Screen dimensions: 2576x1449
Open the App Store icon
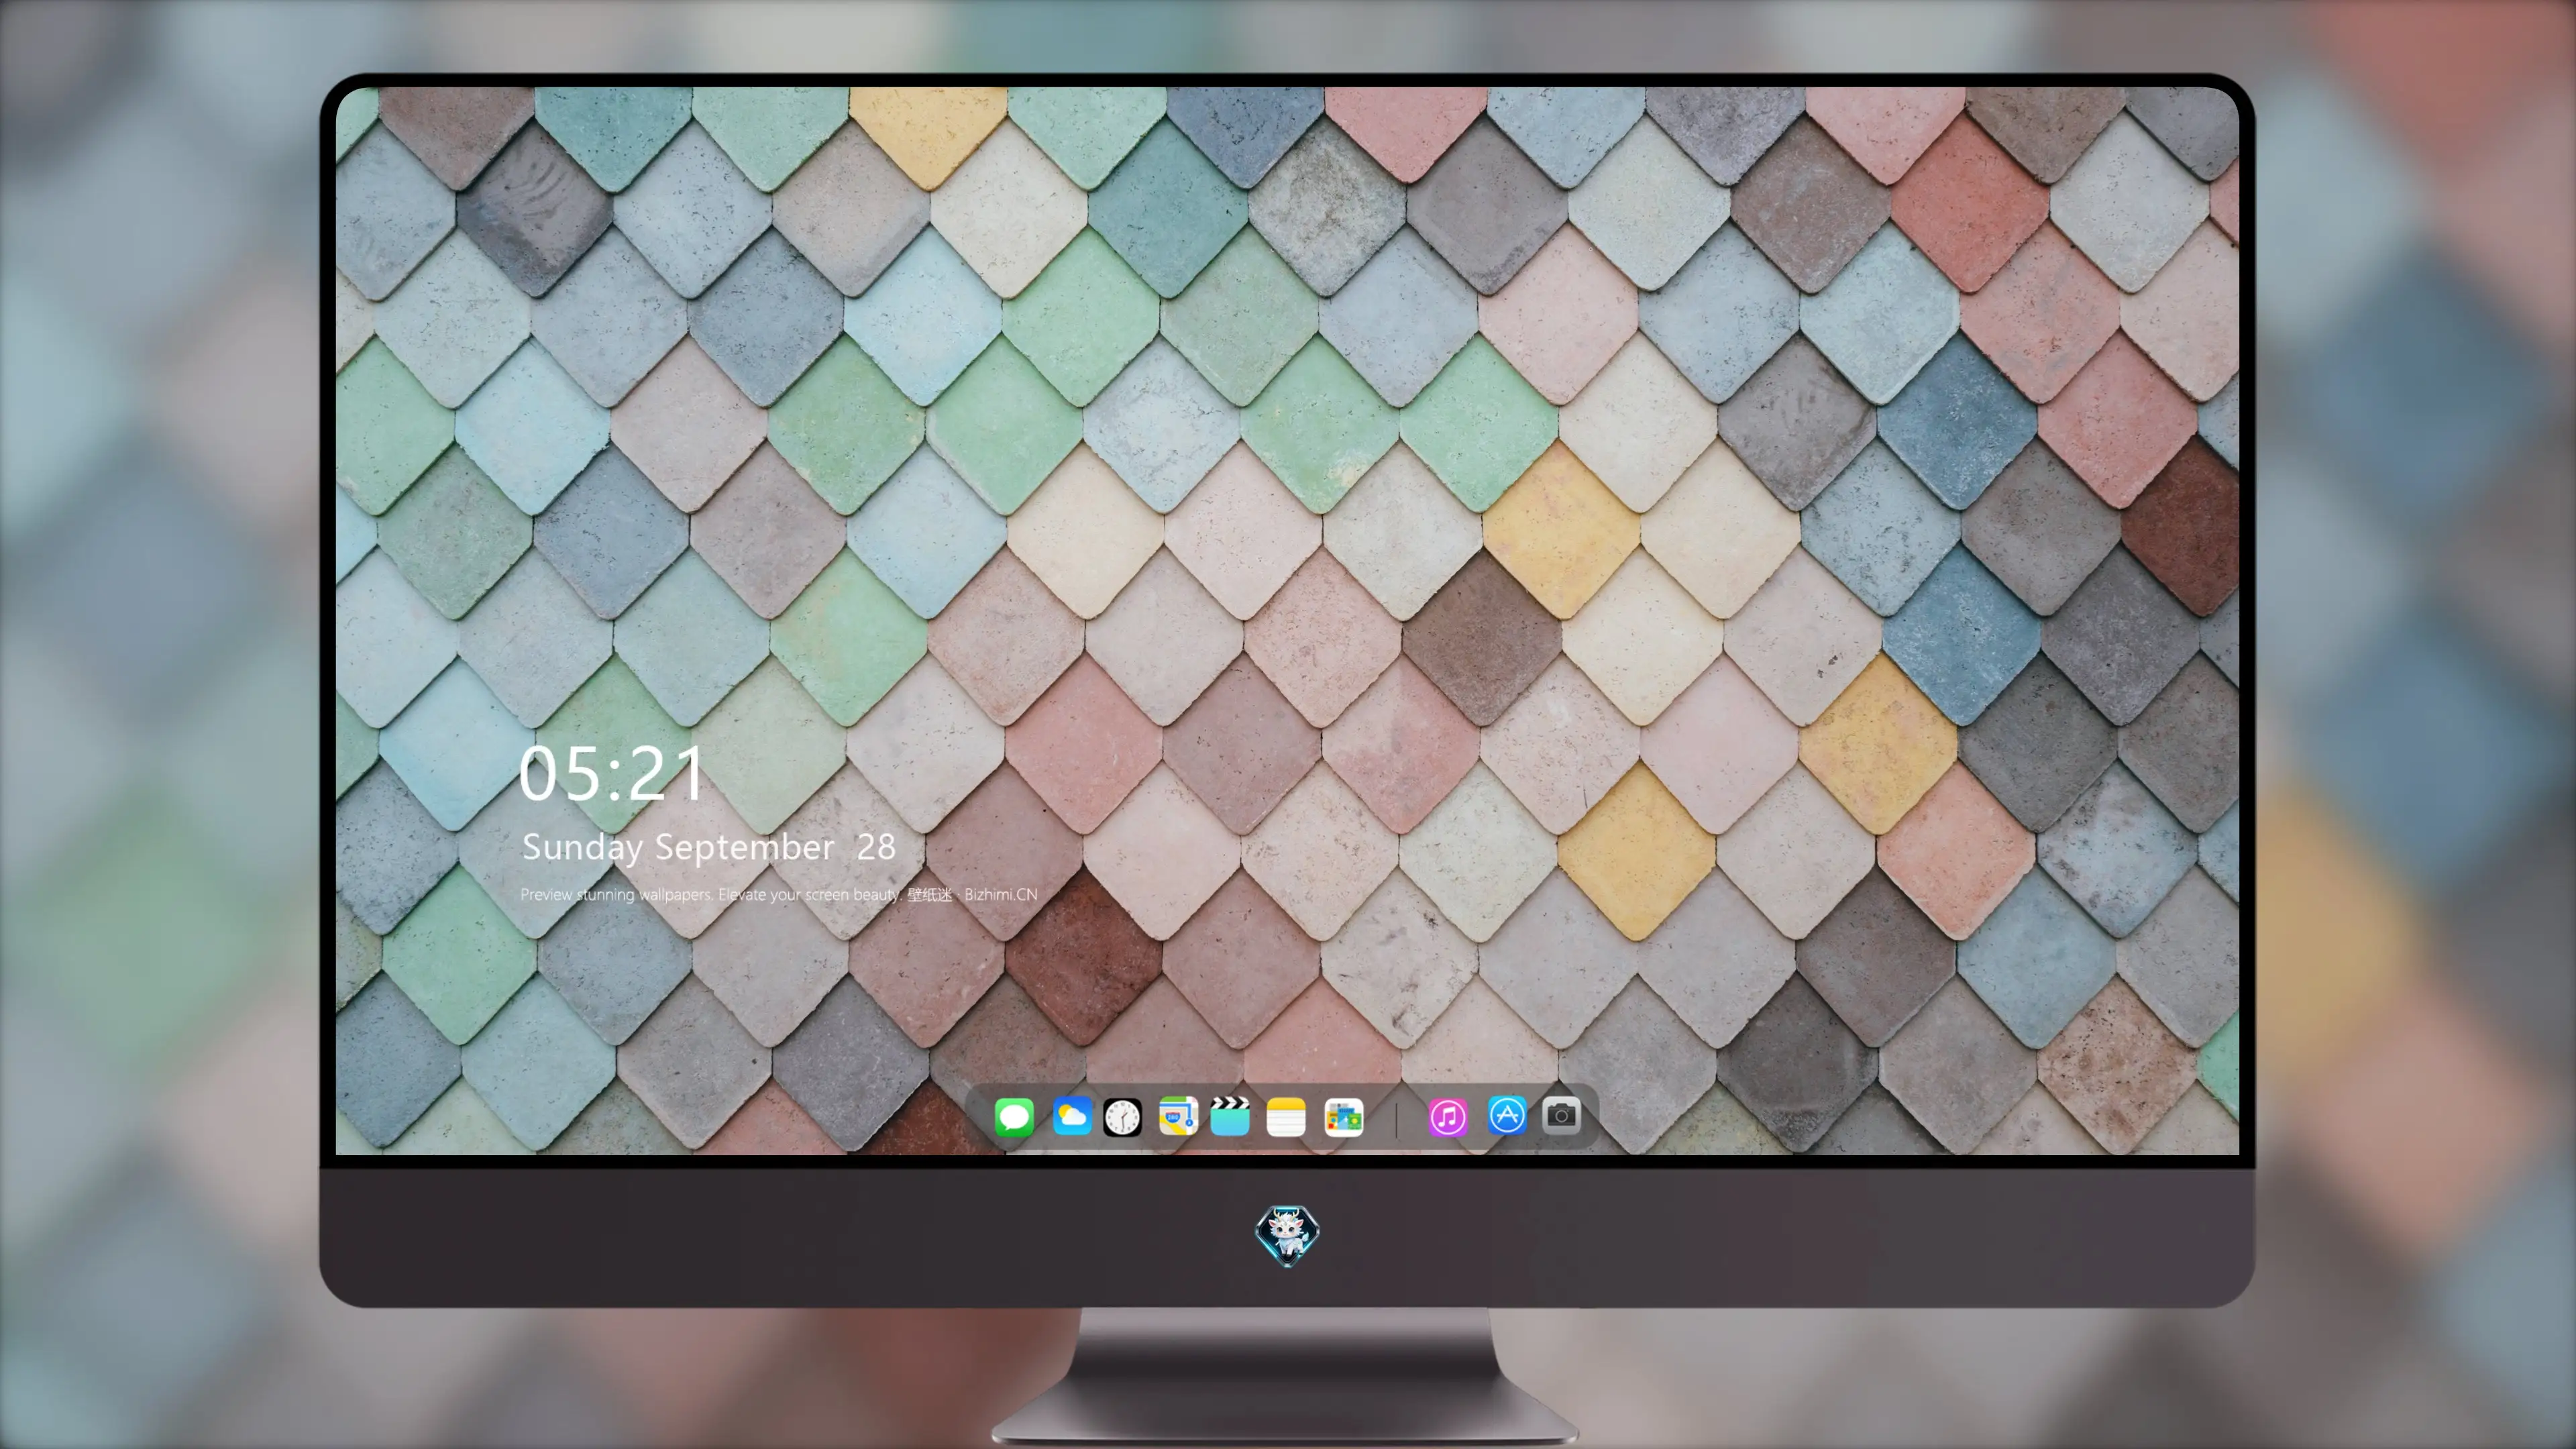(x=1507, y=1116)
